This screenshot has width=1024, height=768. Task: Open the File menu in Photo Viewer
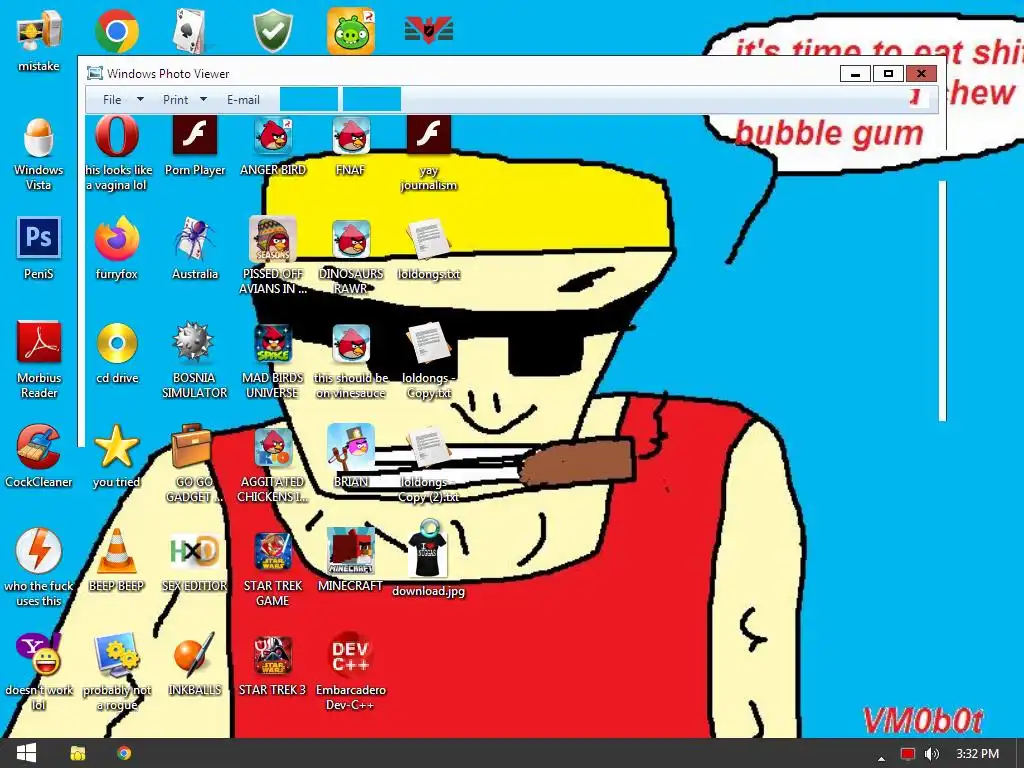112,99
